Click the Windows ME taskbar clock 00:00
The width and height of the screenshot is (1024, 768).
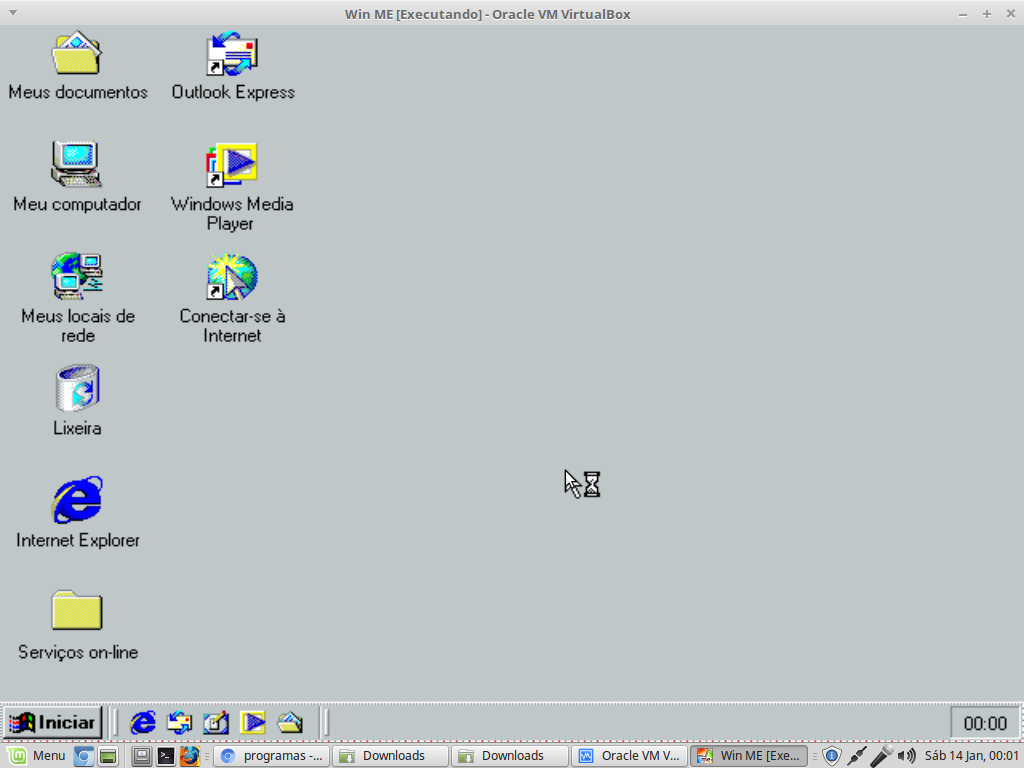point(985,723)
